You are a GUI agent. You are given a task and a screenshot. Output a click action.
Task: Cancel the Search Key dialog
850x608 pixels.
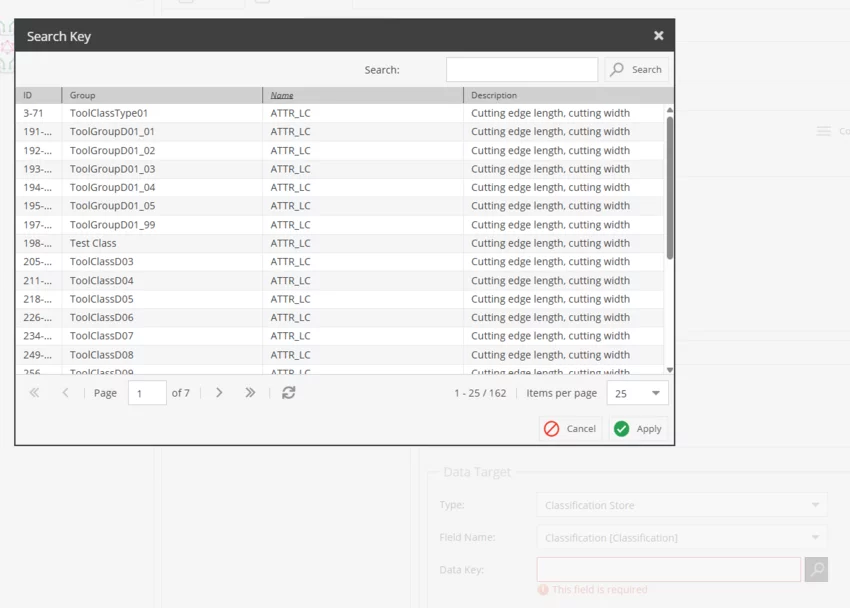point(570,429)
